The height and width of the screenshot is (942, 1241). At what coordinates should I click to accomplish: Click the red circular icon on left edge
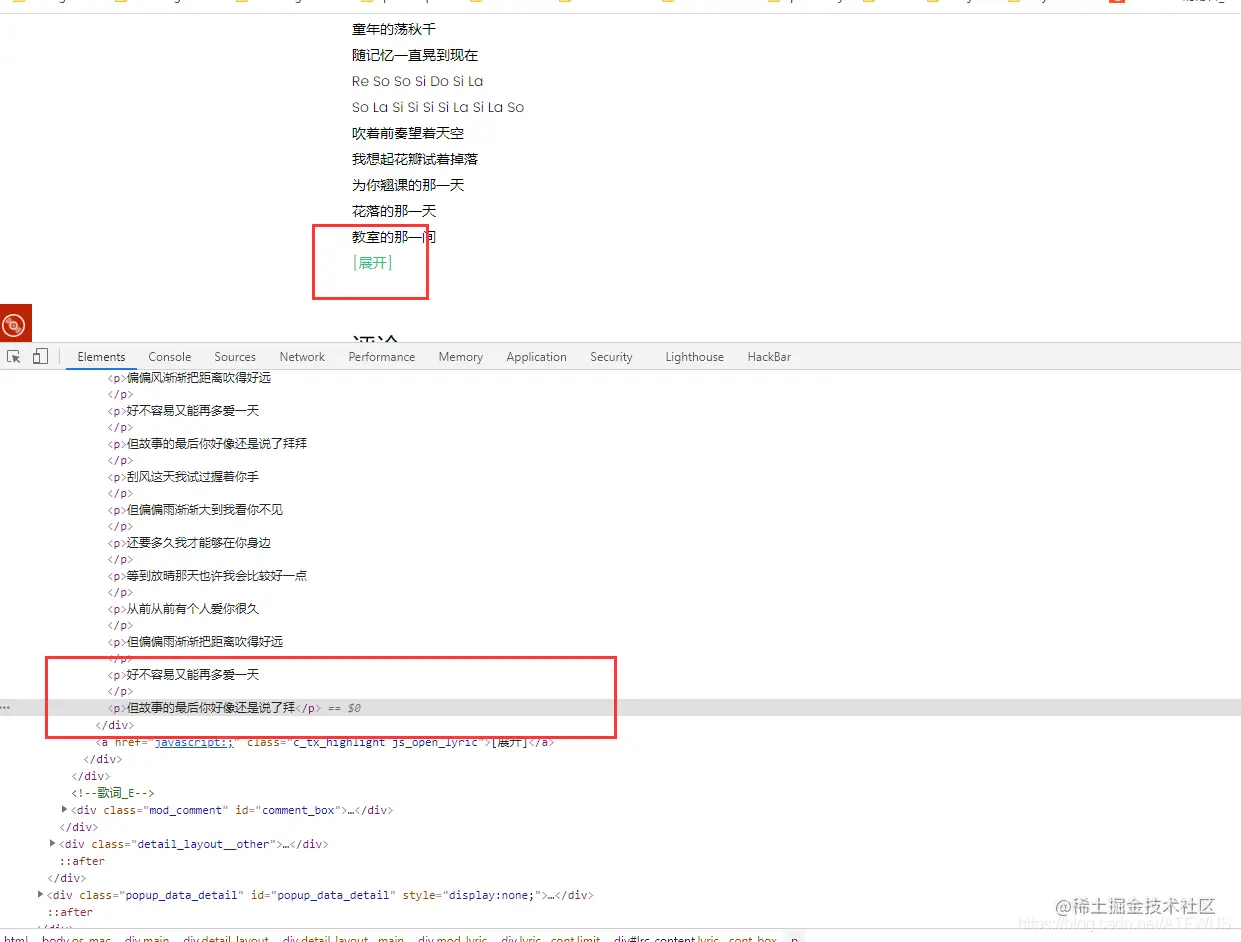14,322
